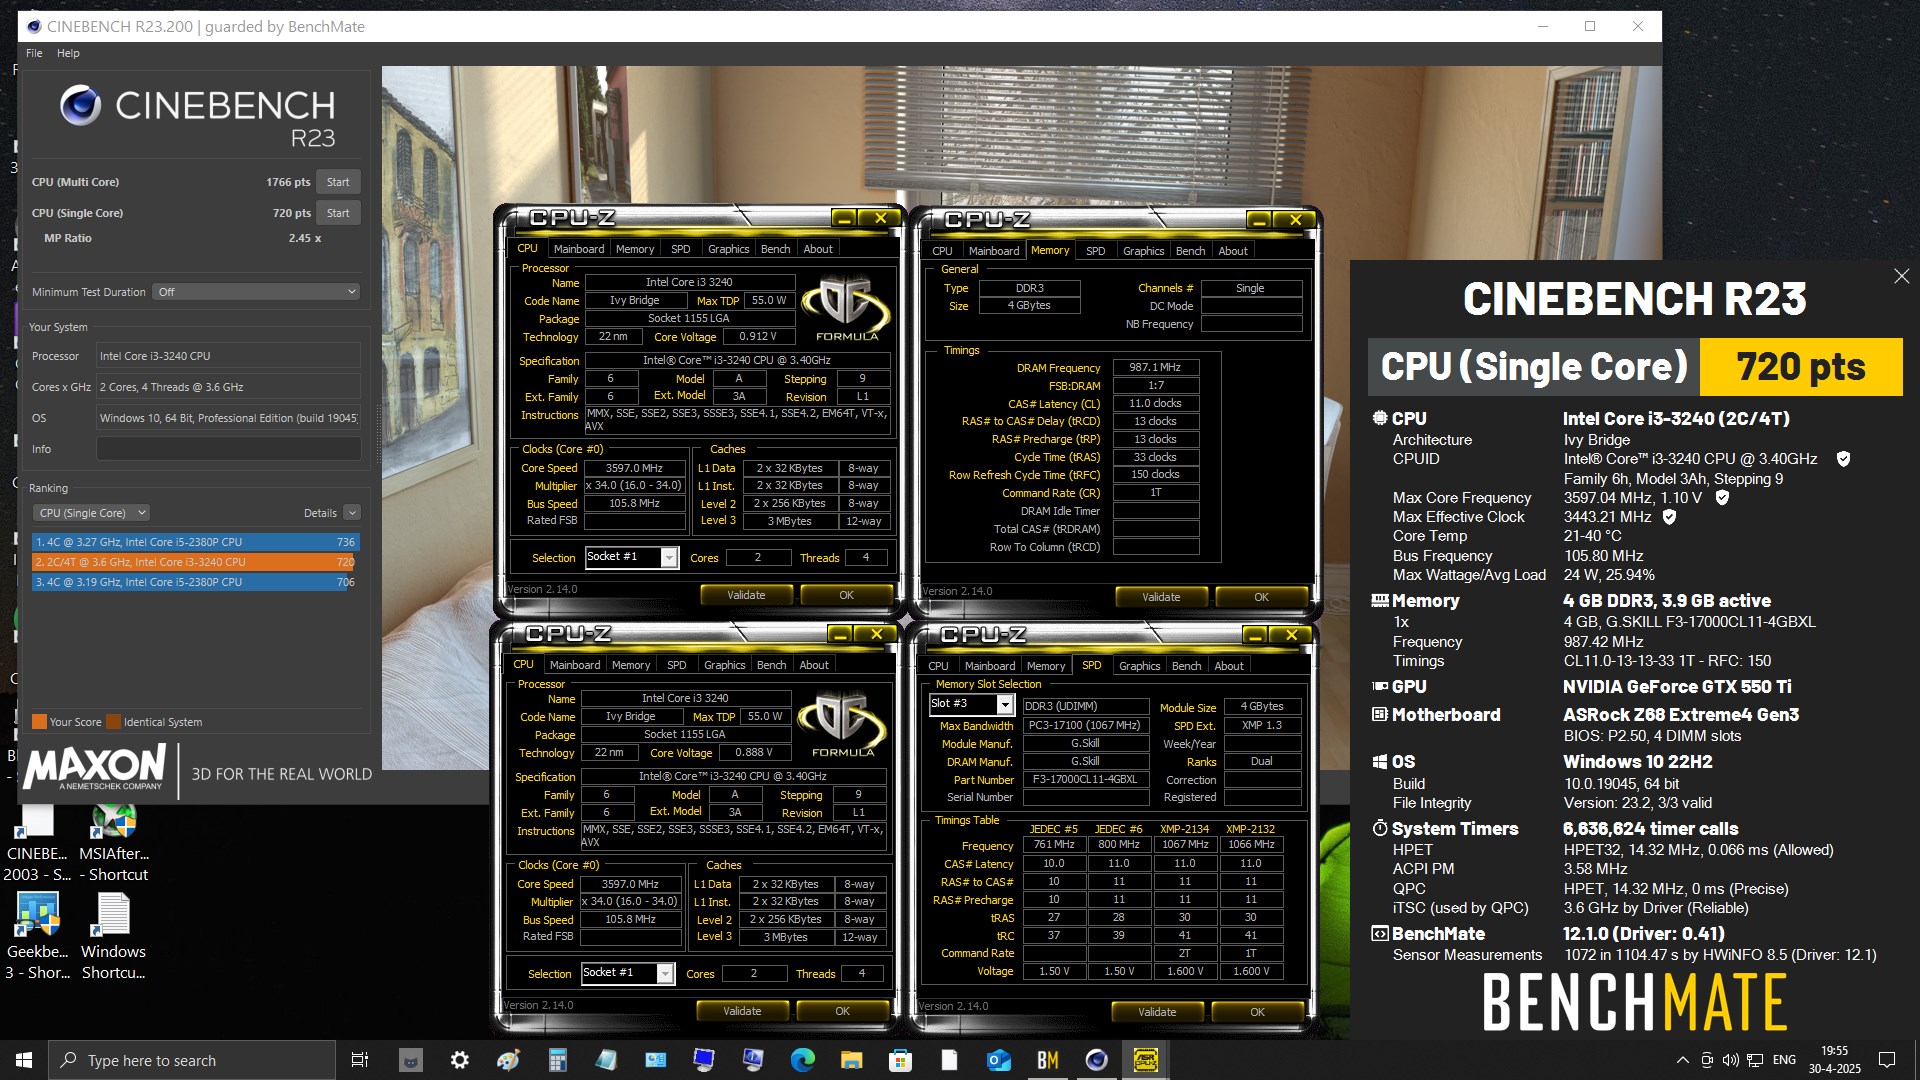
Task: Open Task View from the taskbar
Action: 360,1060
